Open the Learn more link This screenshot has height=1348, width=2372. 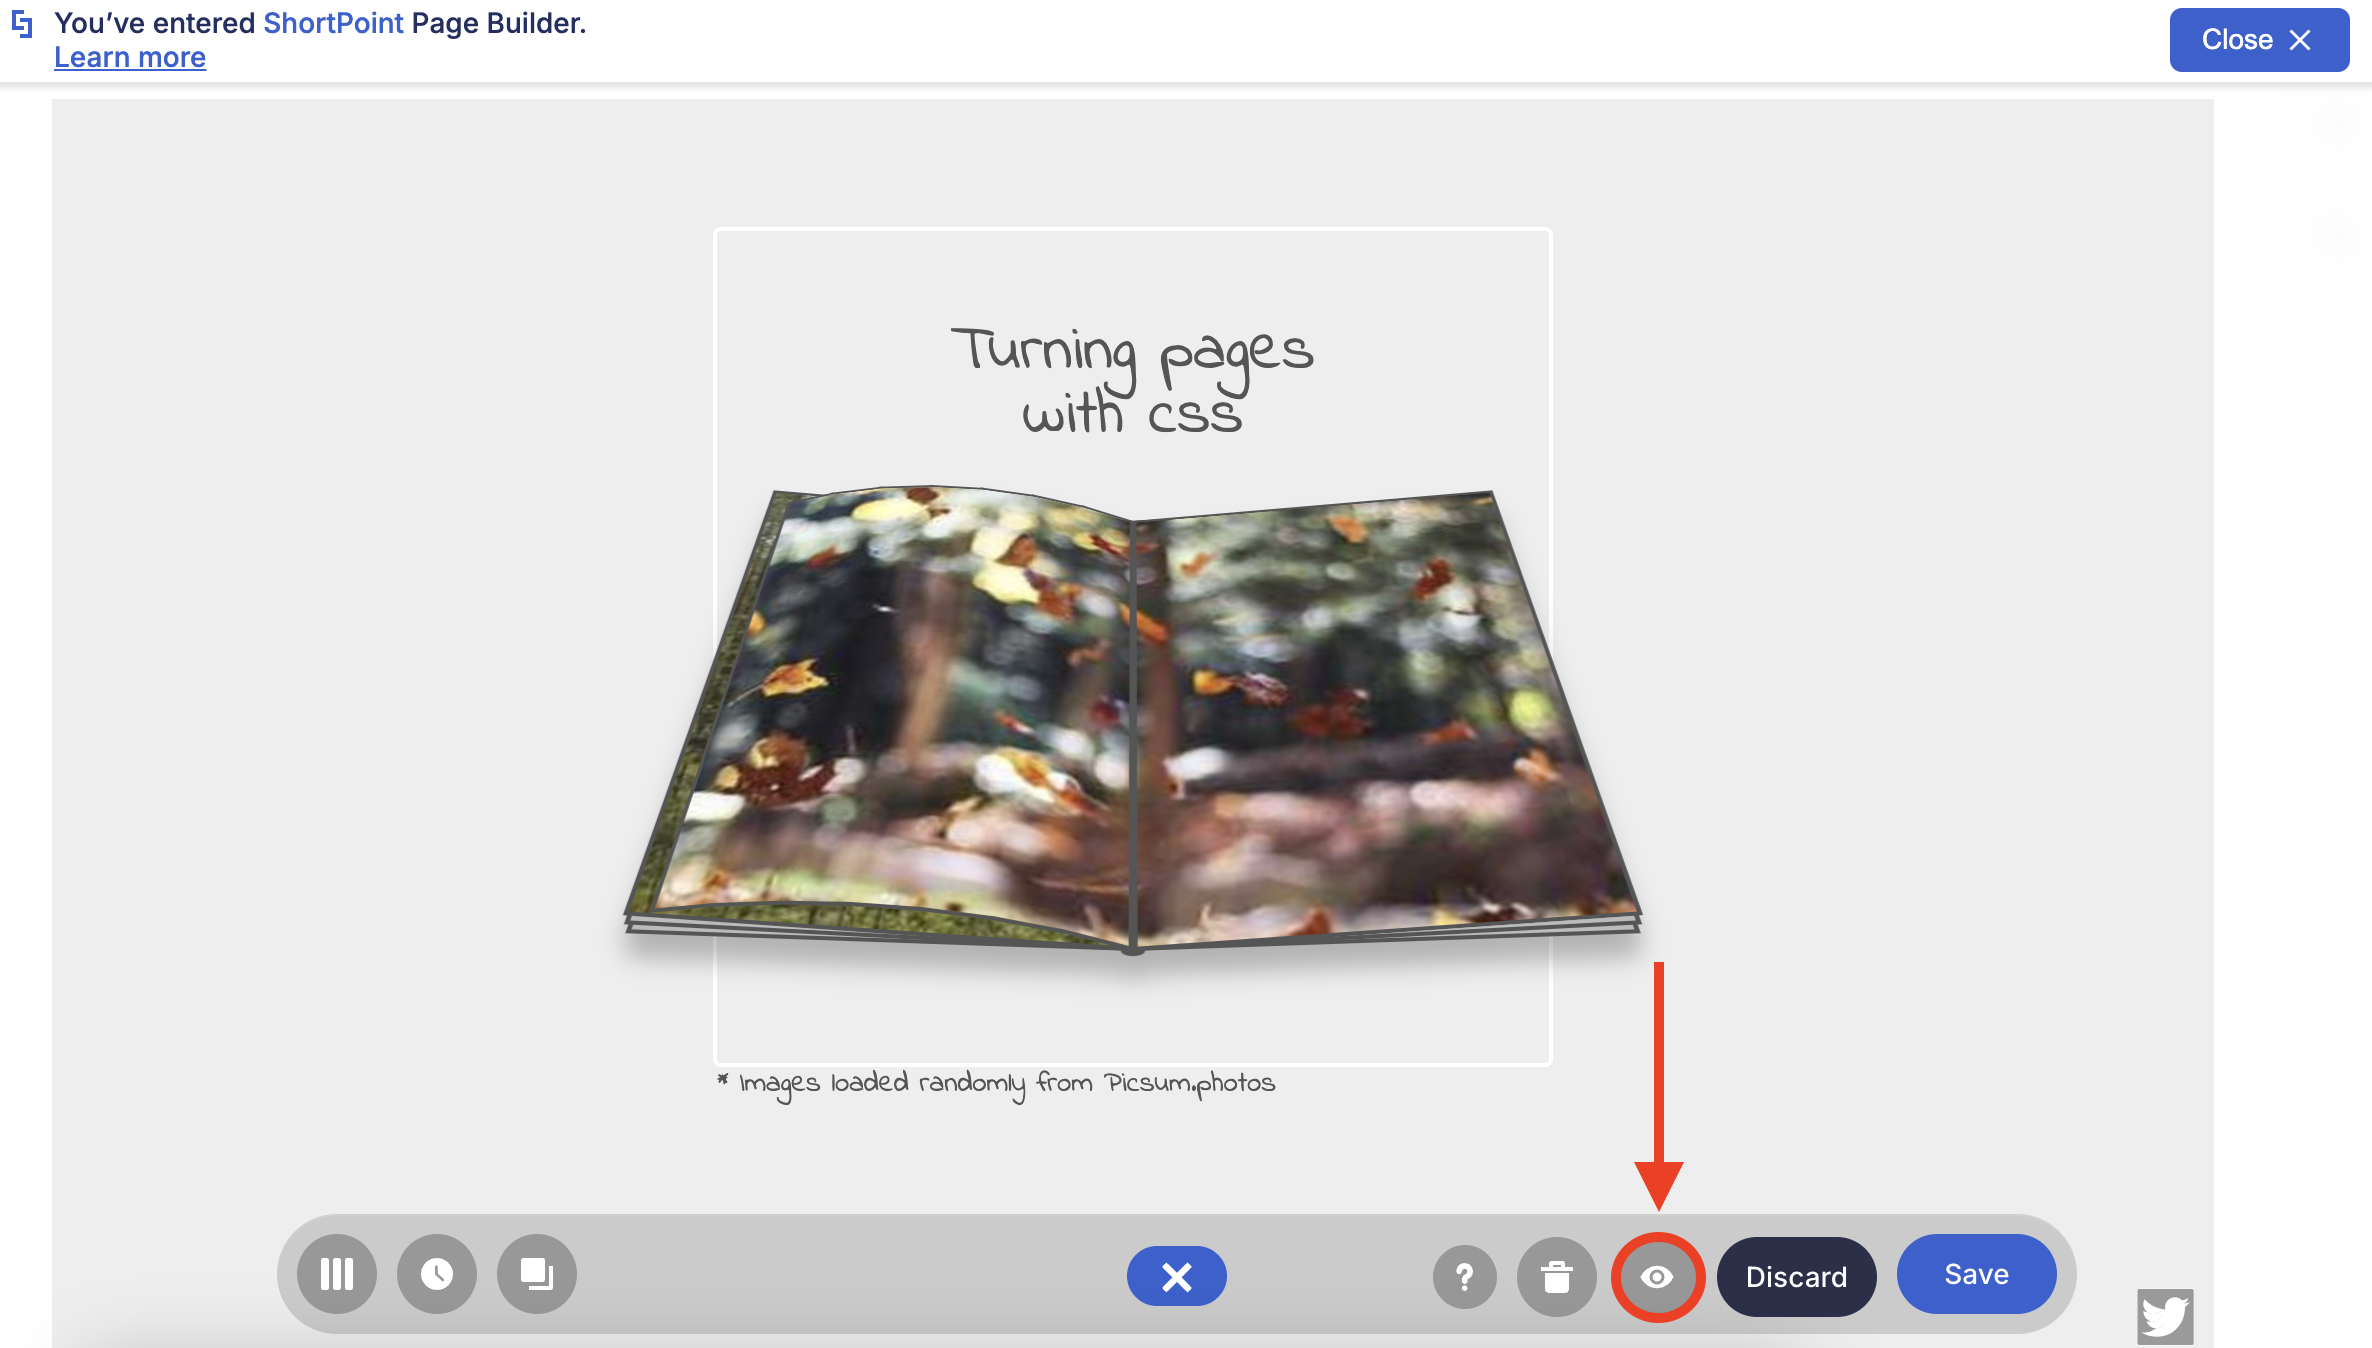click(x=130, y=58)
